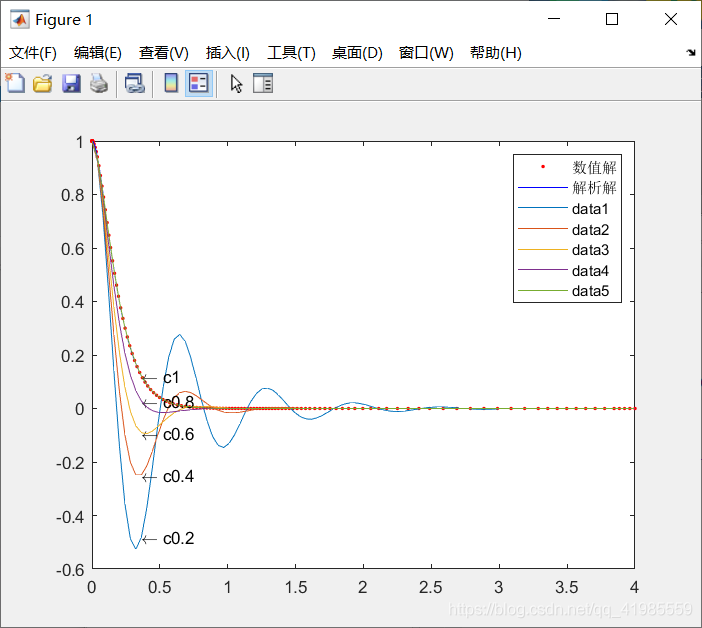Open the 查看(V) menu
Screen dimensions: 702x628
coord(163,53)
